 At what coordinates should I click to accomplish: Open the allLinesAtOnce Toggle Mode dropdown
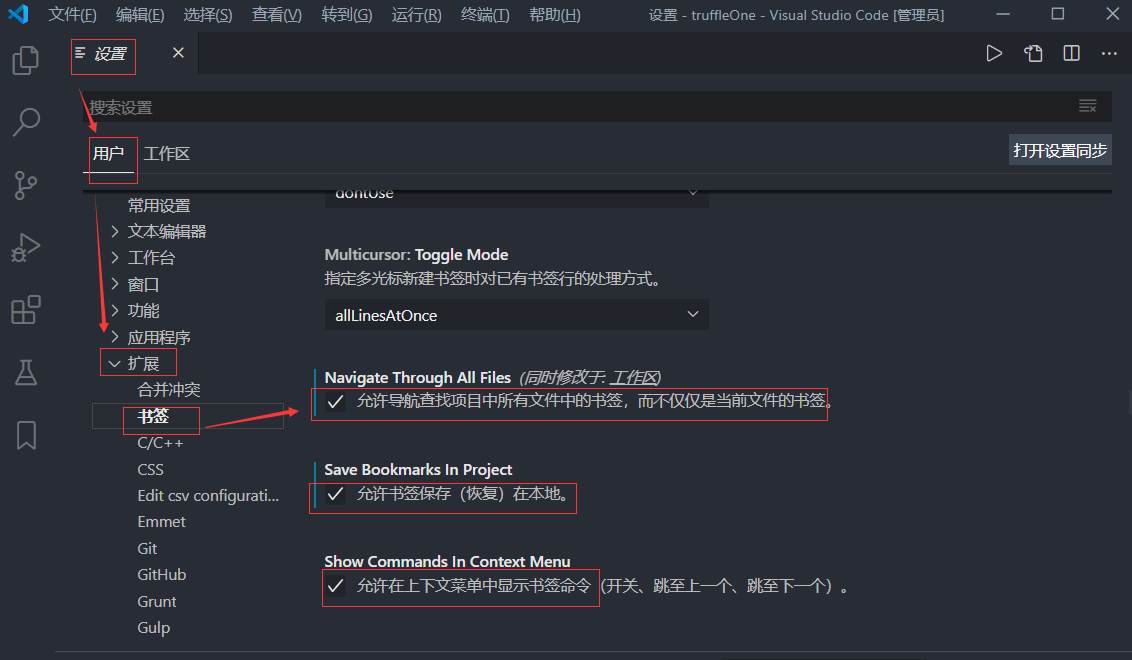pos(516,315)
